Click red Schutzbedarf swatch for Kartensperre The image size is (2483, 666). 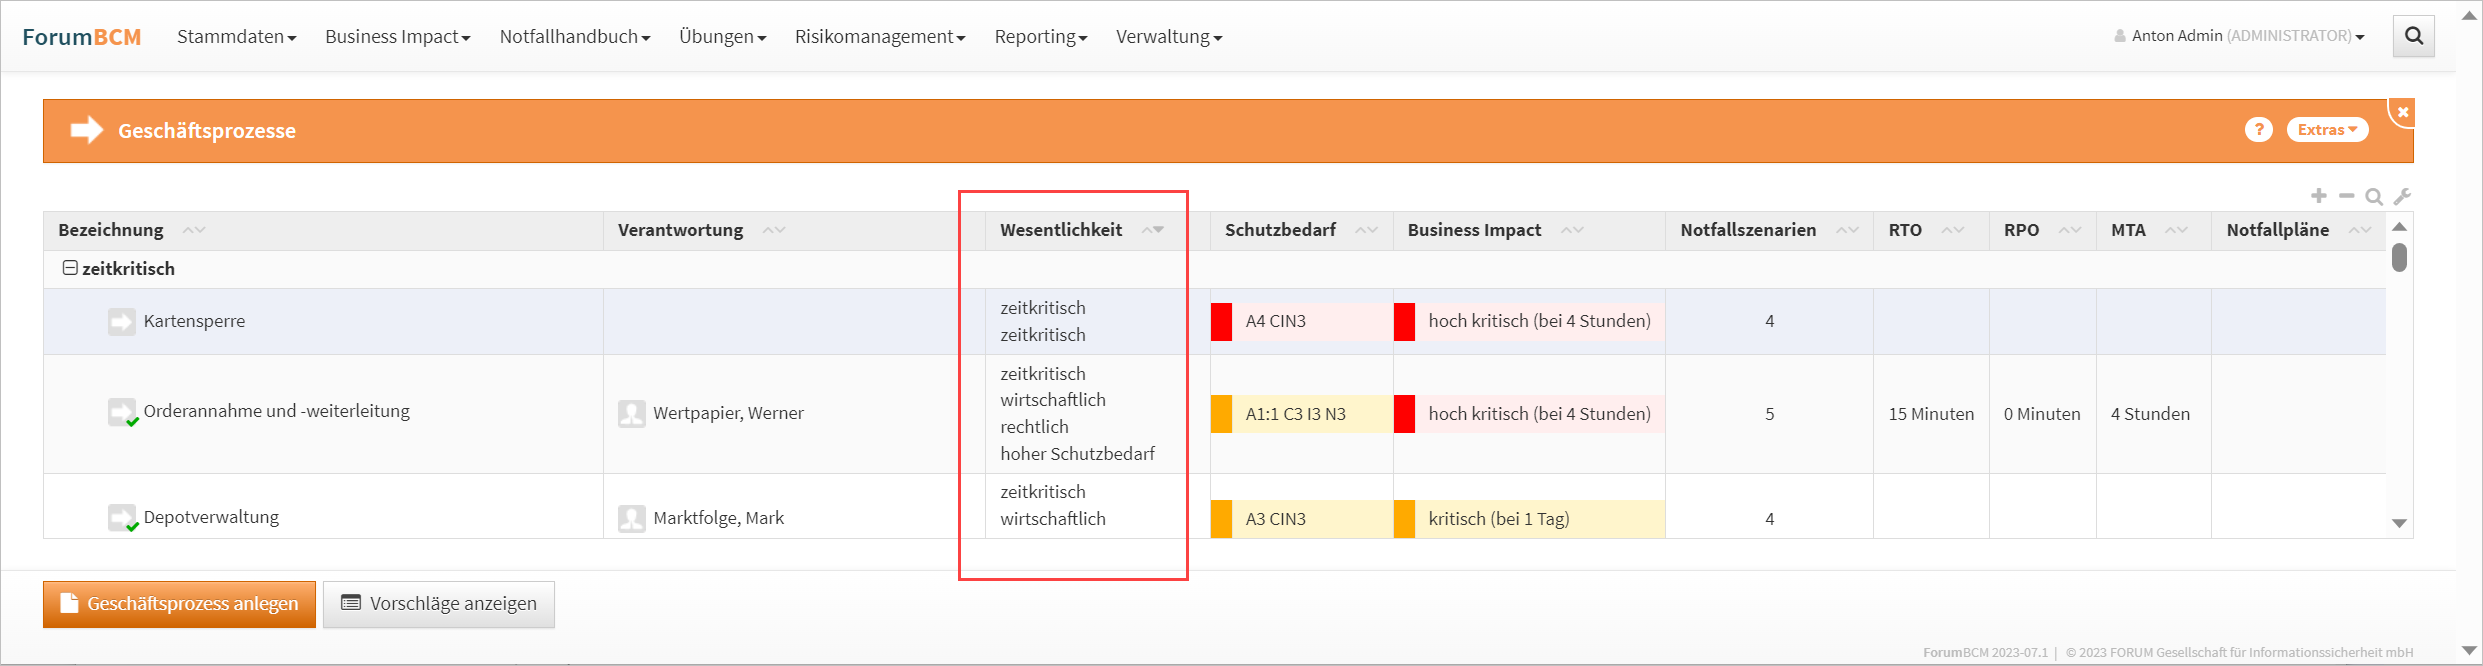1221,322
